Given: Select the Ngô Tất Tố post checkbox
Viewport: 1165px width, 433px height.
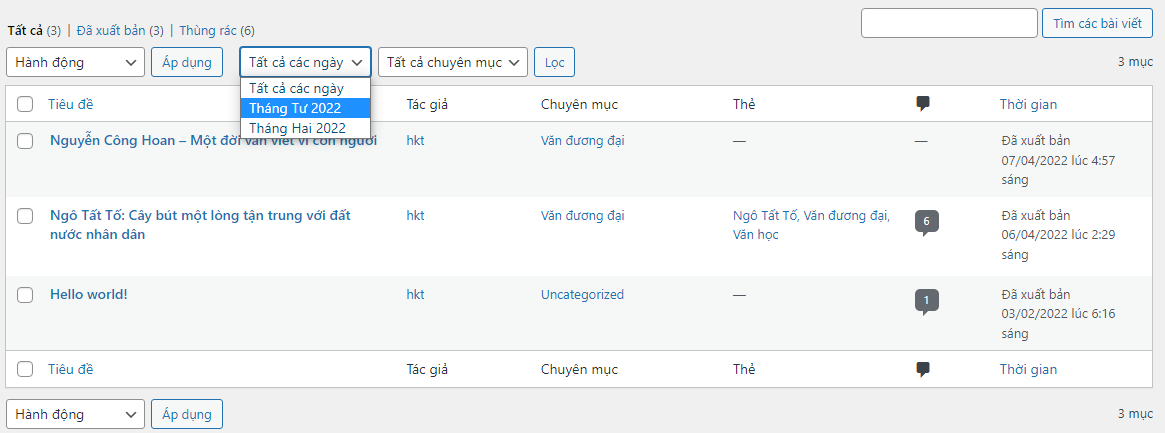Looking at the screenshot, I should (26, 215).
